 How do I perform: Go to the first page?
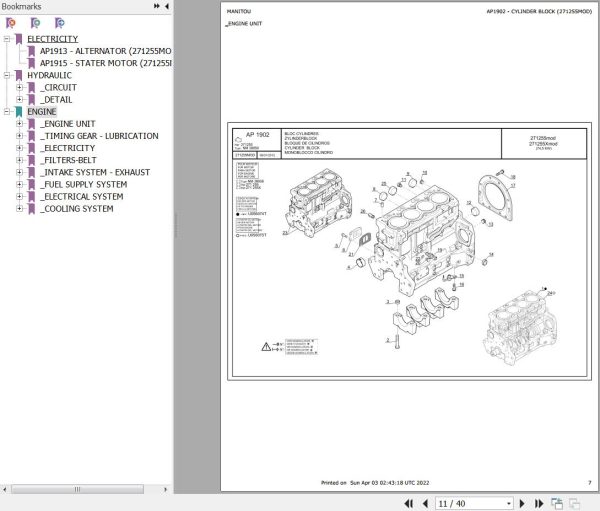pyautogui.click(x=408, y=503)
